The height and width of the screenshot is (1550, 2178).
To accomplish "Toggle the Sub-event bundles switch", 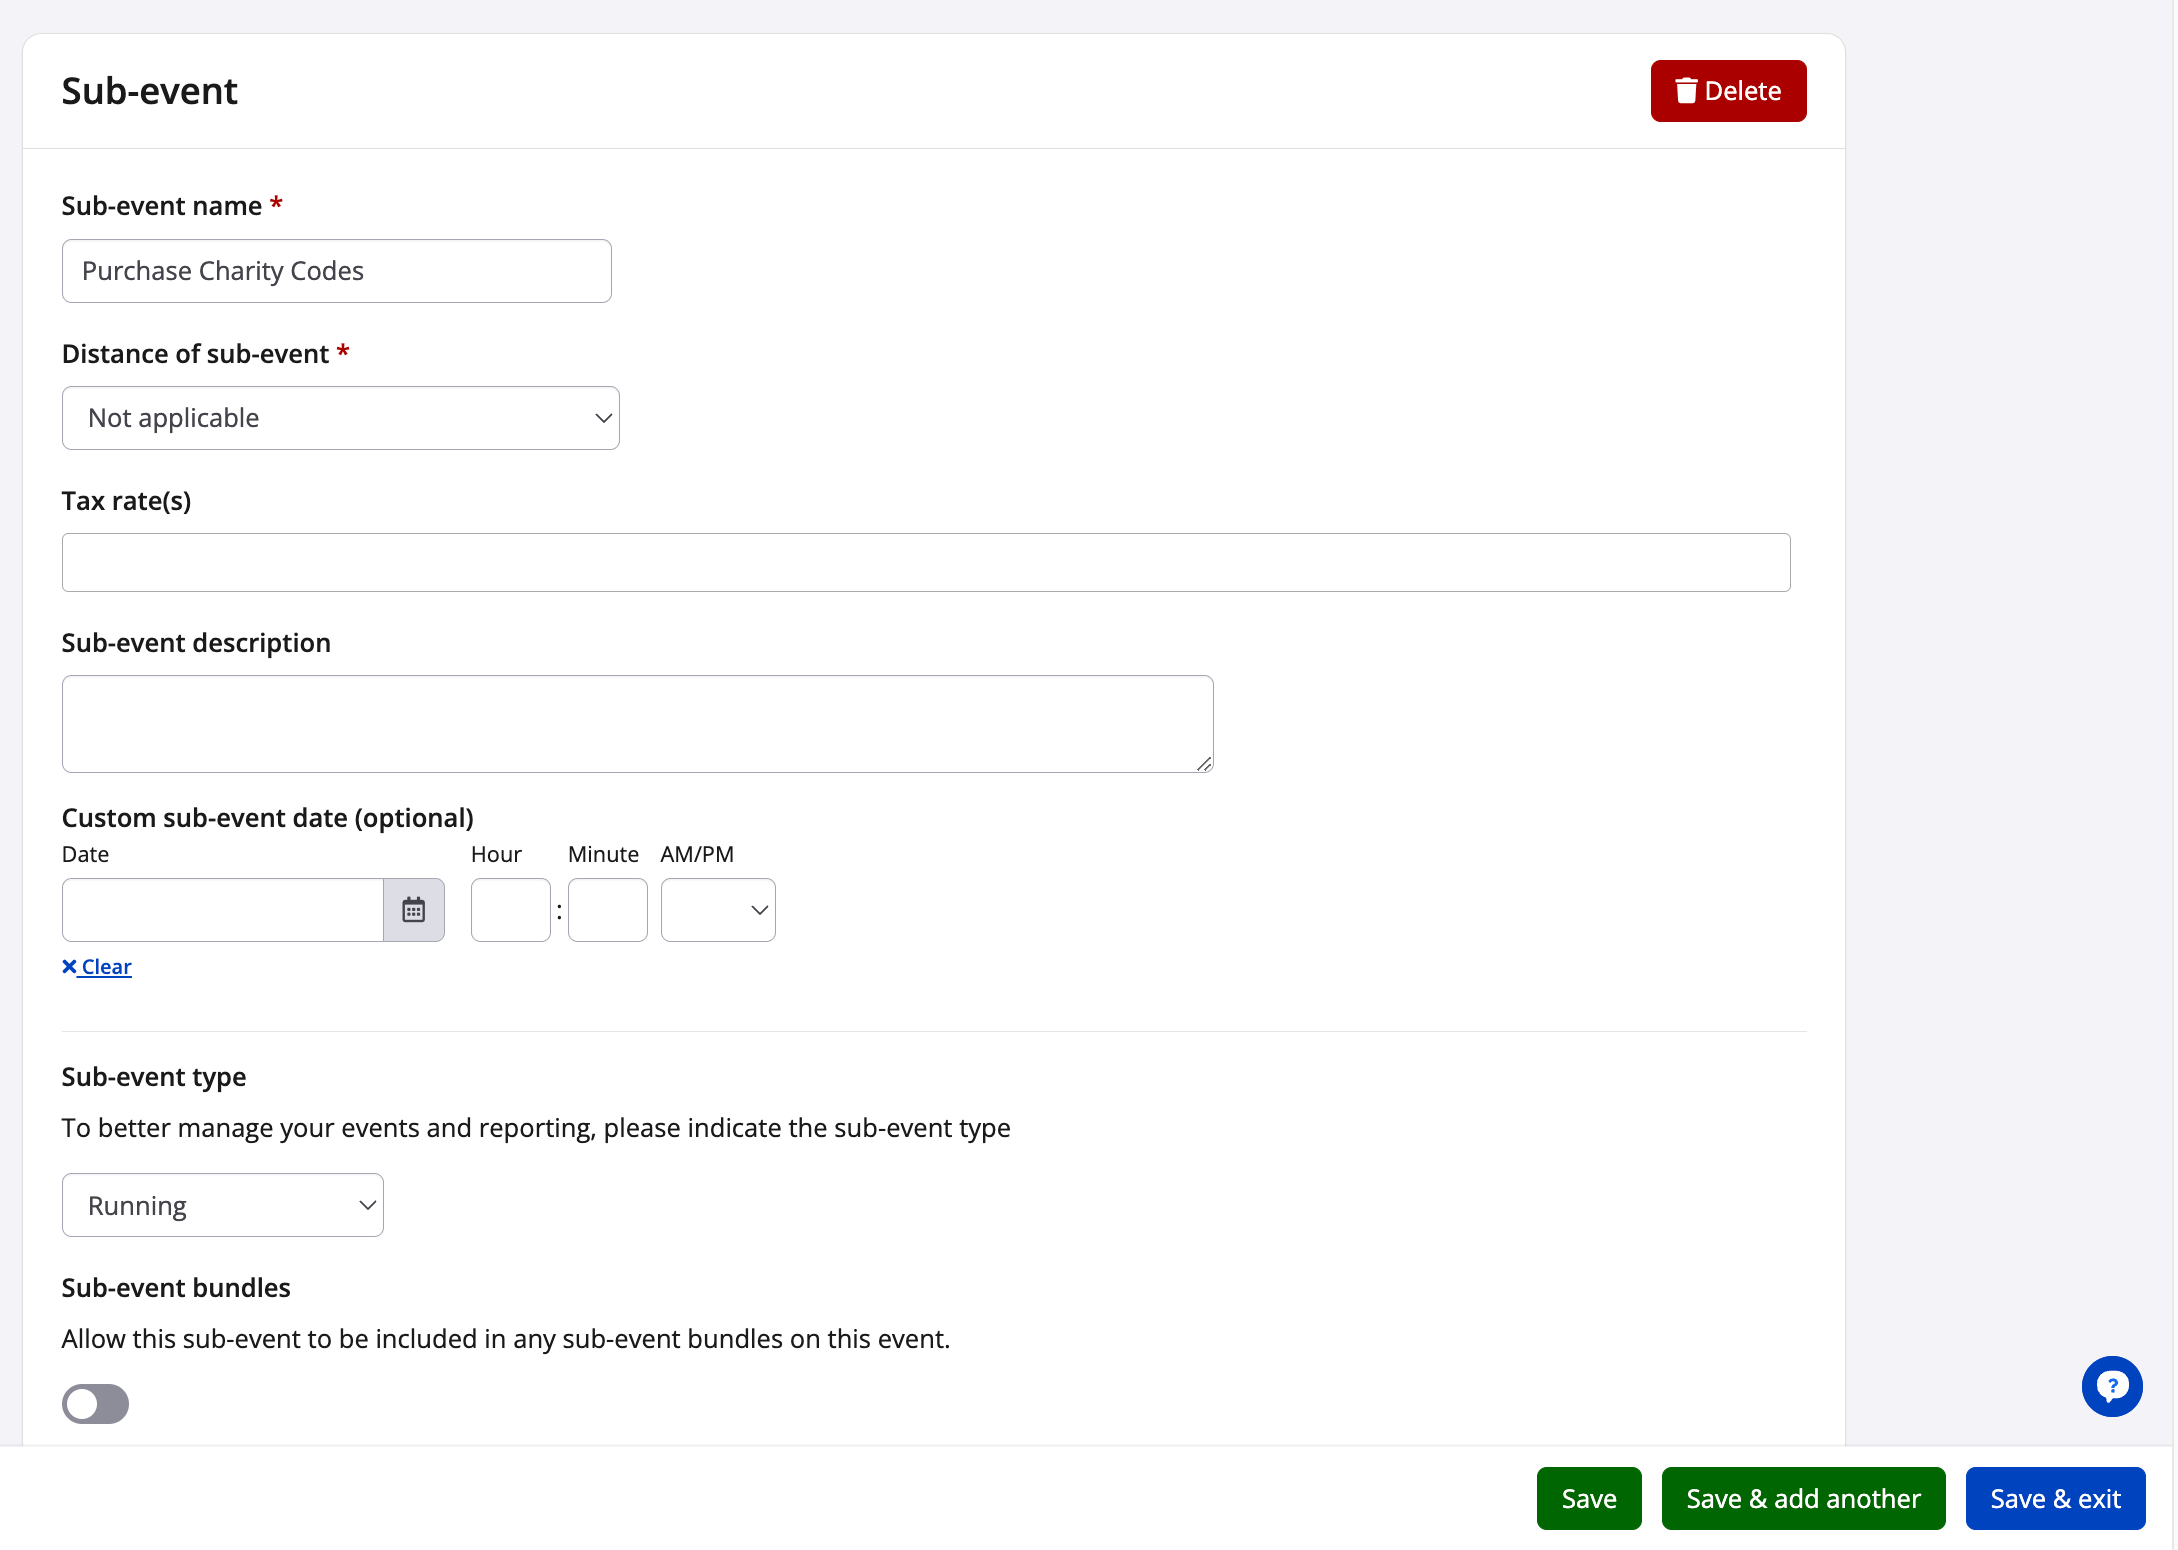I will tap(95, 1404).
